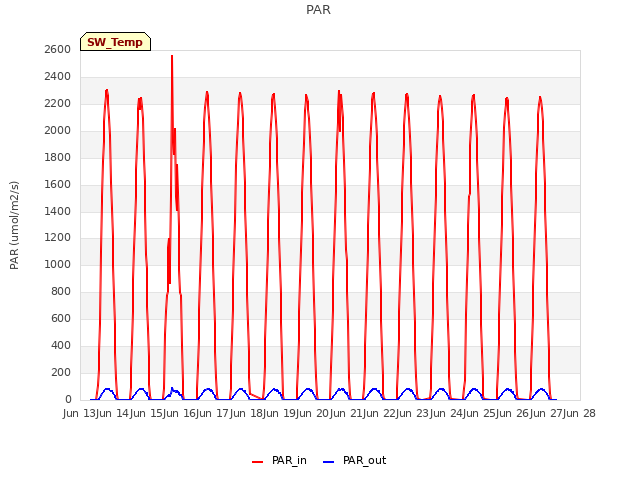The height and width of the screenshot is (480, 640).
Task: Toggle the PAR_out legend entry
Action: (354, 460)
